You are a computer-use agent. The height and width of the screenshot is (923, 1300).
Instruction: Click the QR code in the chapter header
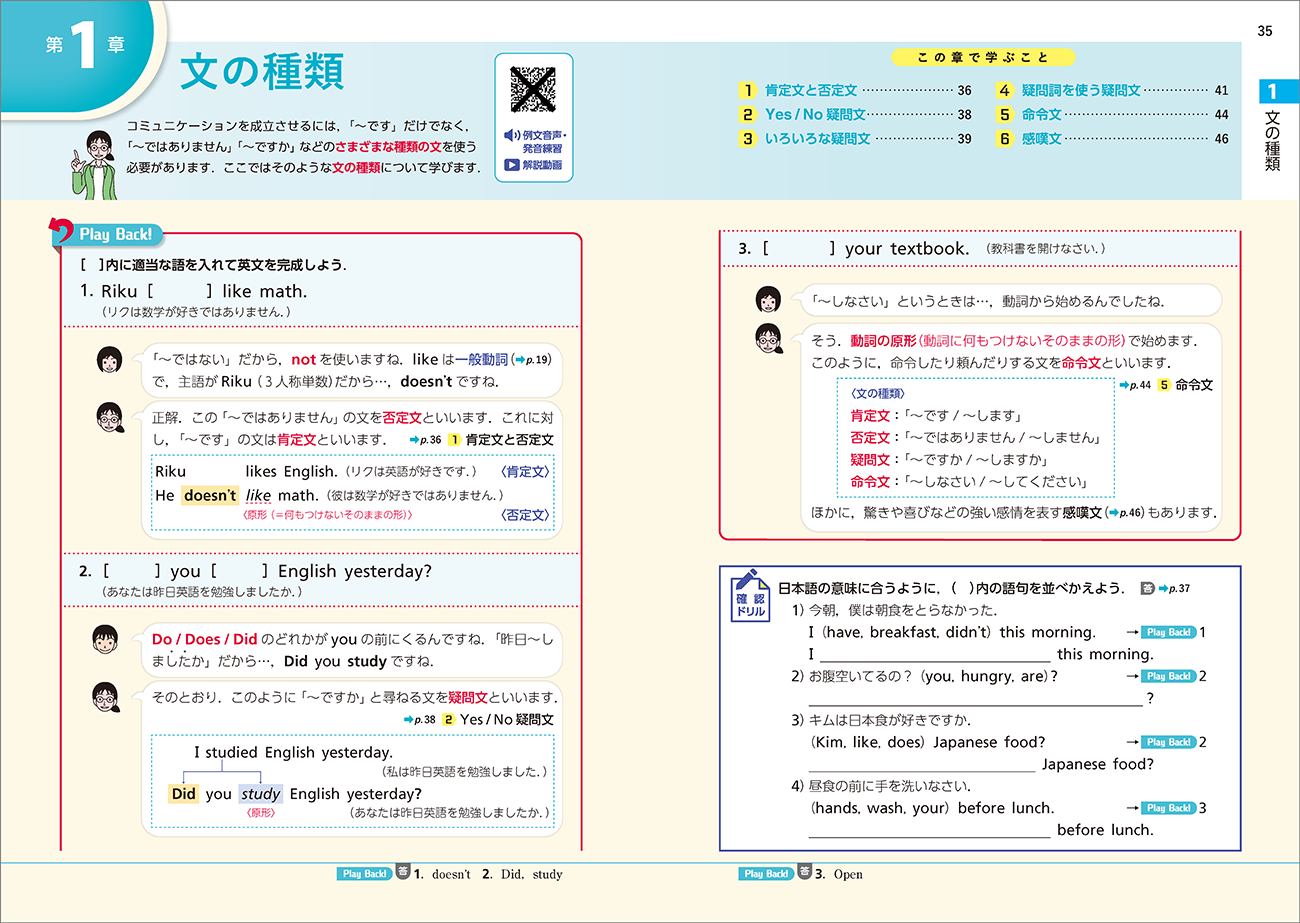coord(533,89)
